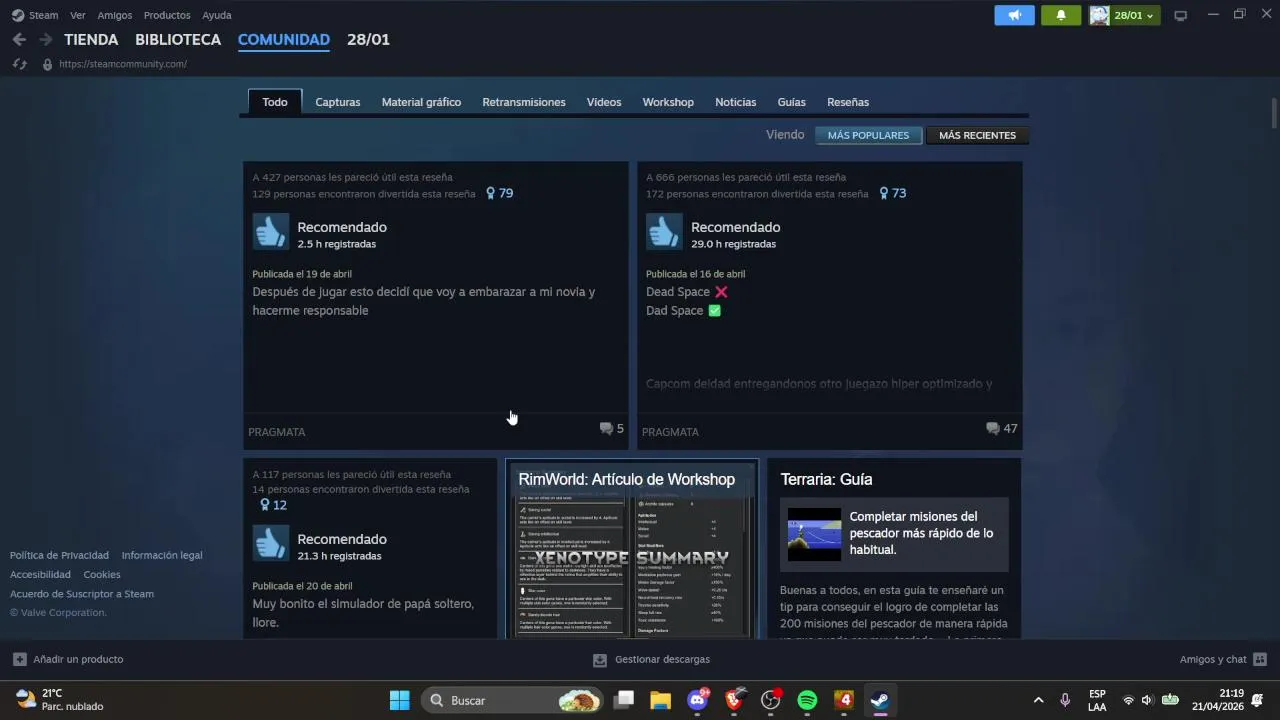The image size is (1280, 720).
Task: Expand the 28/01 account dropdown
Action: pyautogui.click(x=1124, y=15)
